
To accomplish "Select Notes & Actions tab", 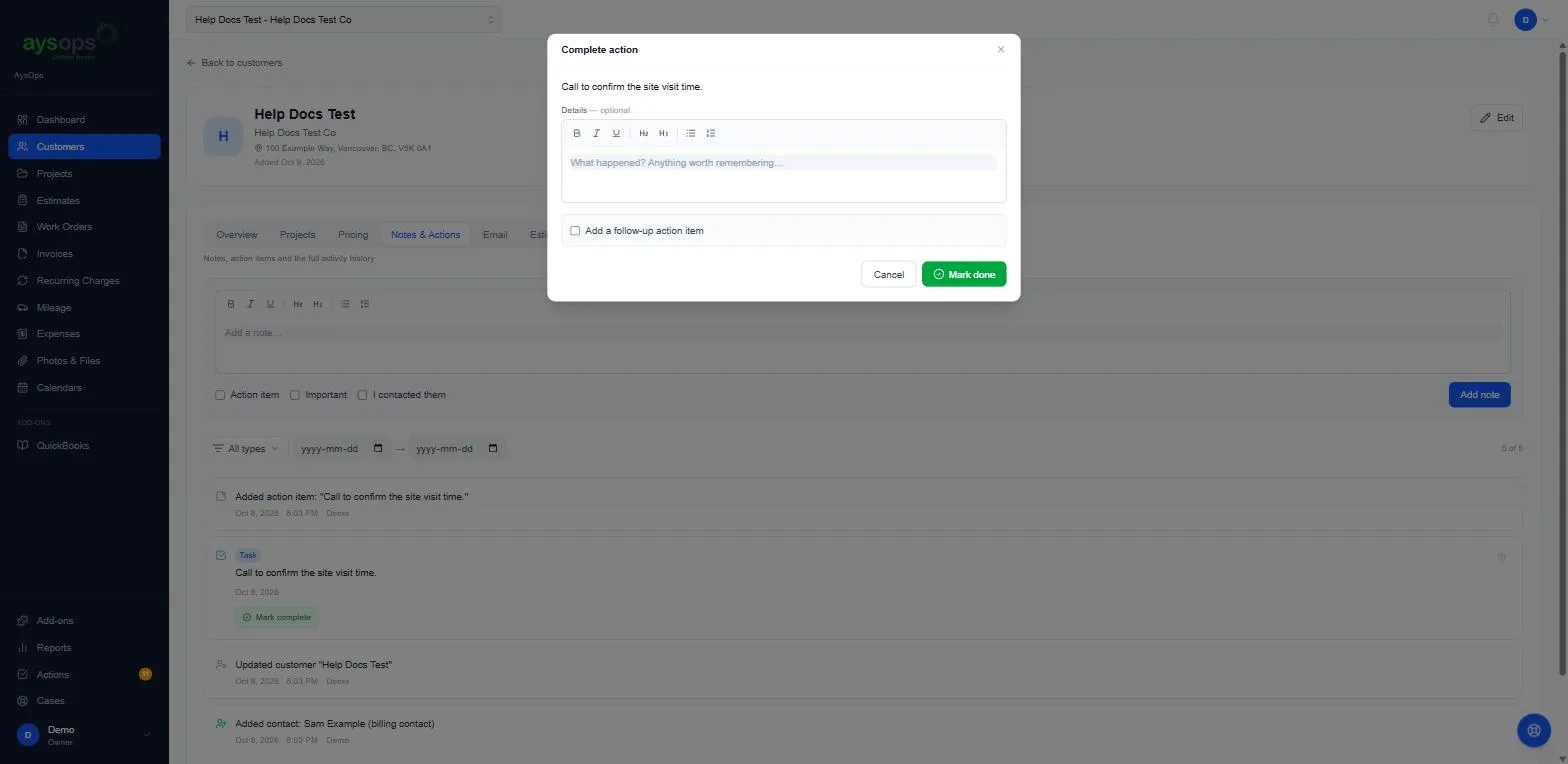I will point(426,235).
